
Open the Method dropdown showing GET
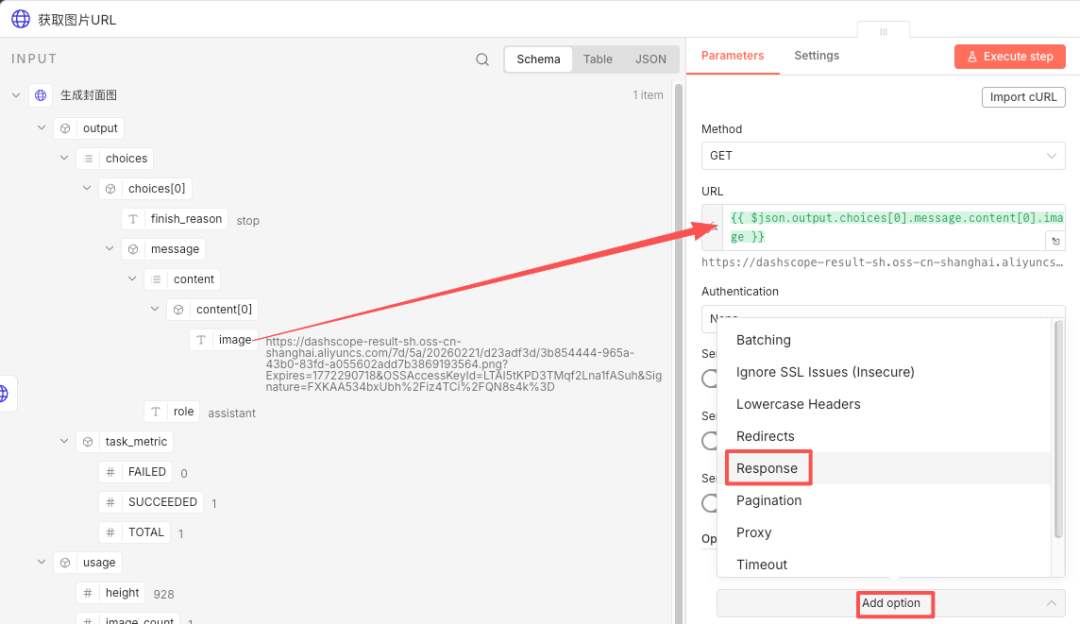pos(882,156)
